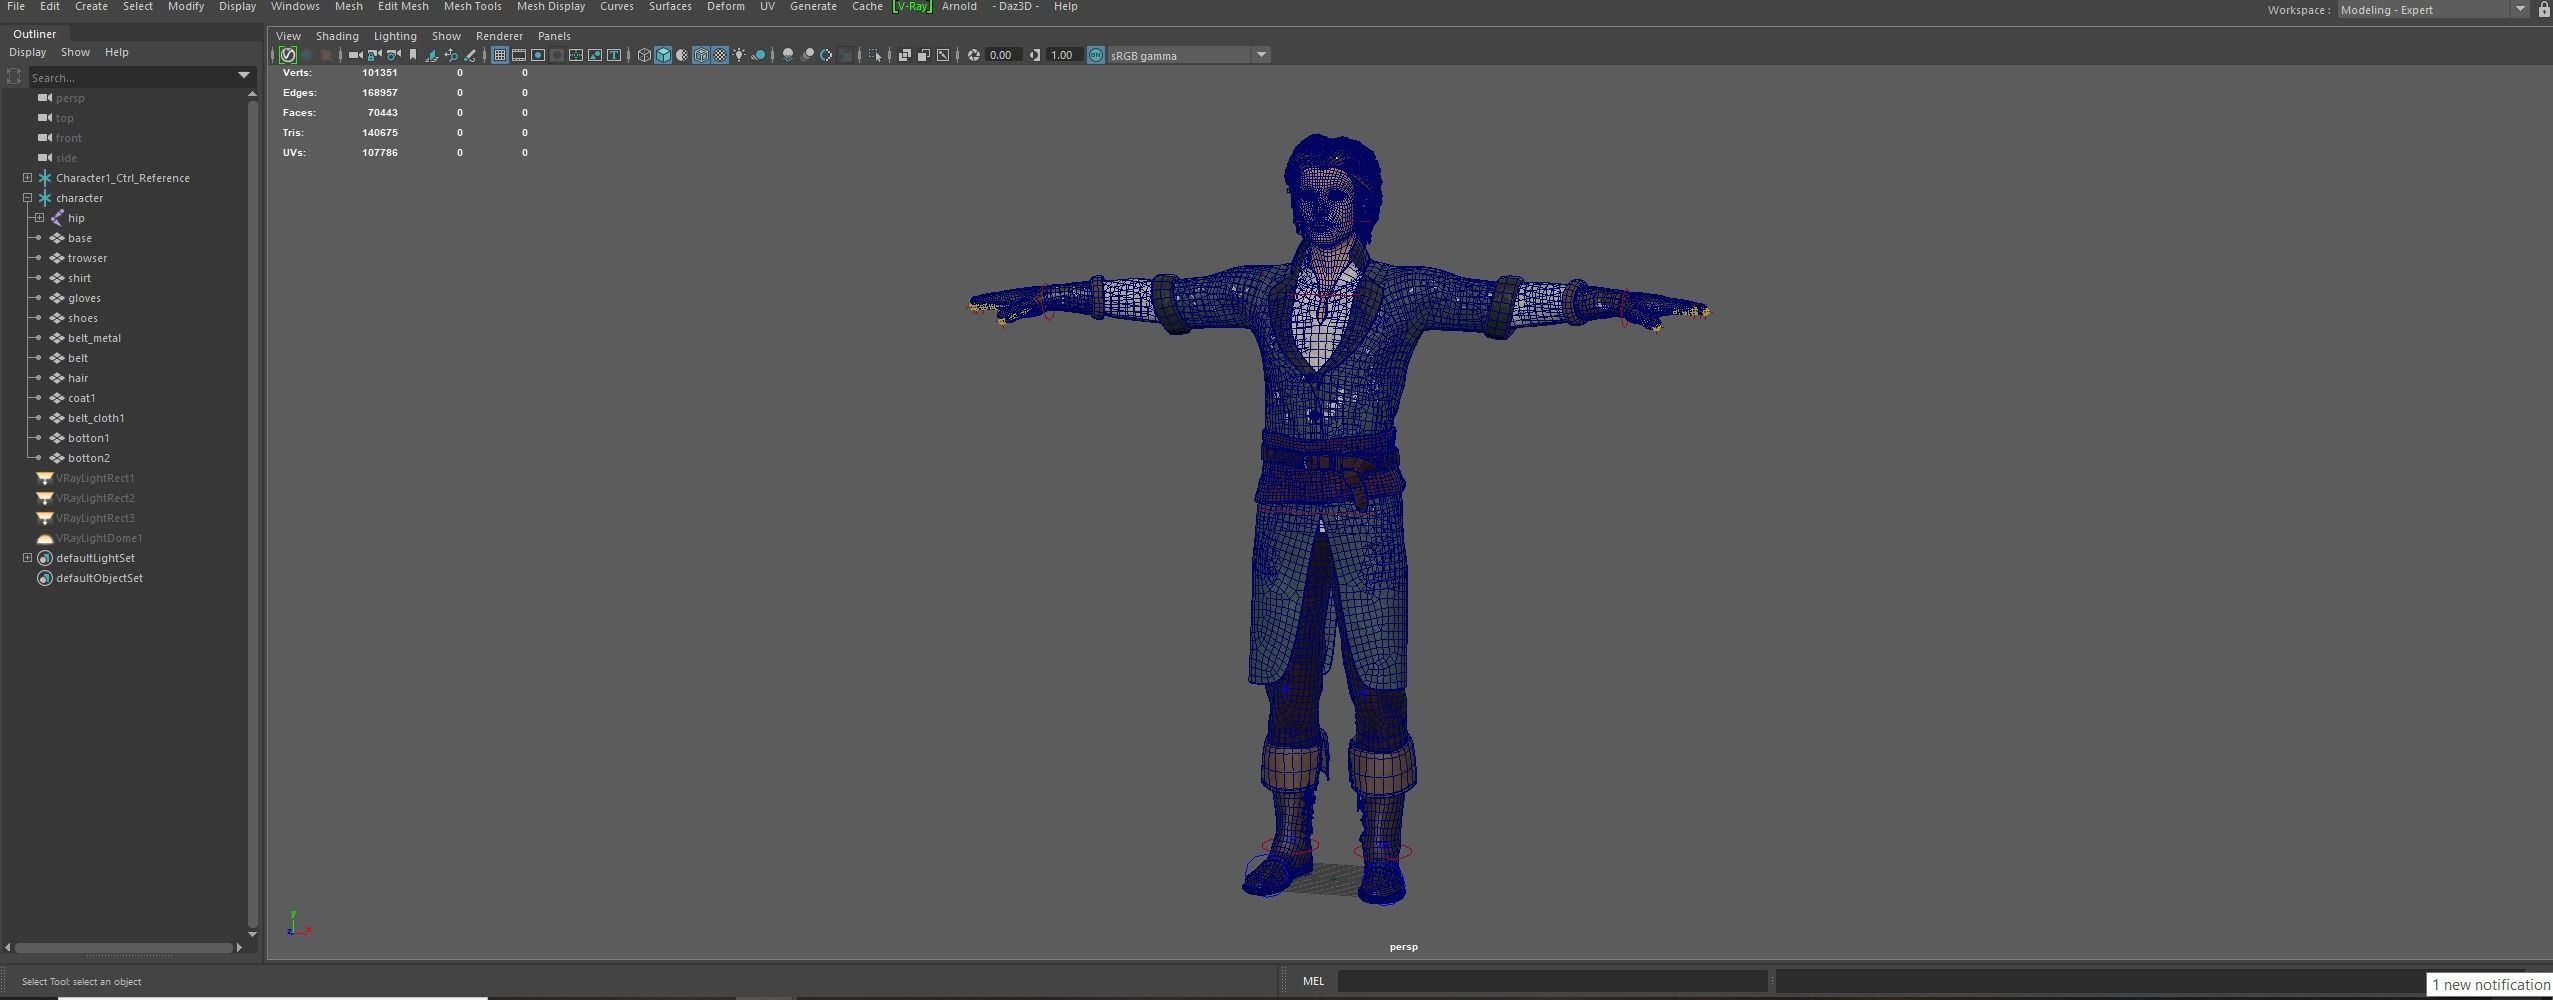This screenshot has width=2553, height=1000.
Task: Open the Arnold menu
Action: click(x=959, y=7)
